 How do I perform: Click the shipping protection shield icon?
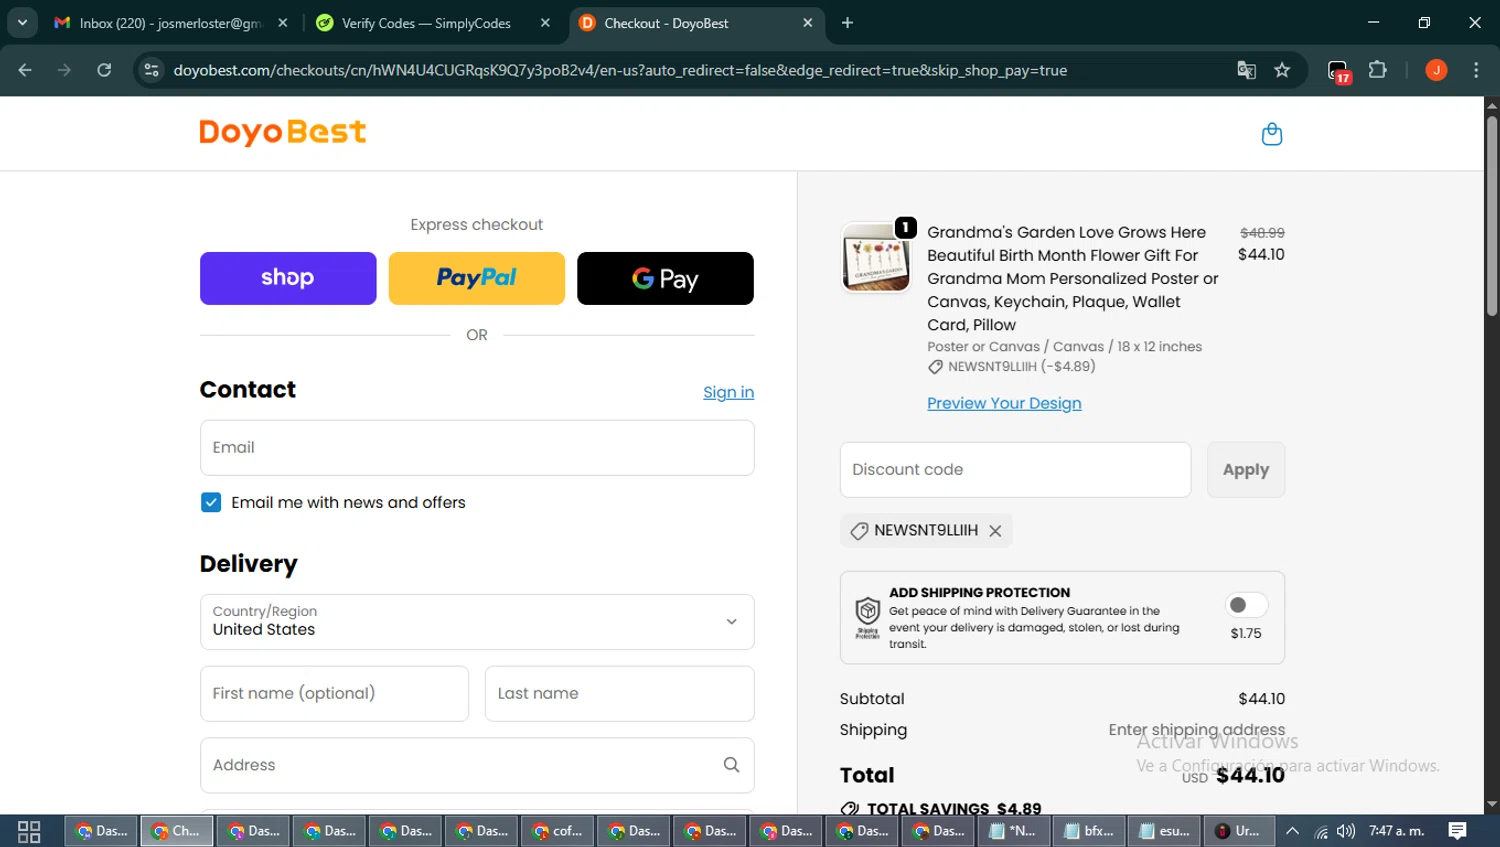tap(867, 616)
